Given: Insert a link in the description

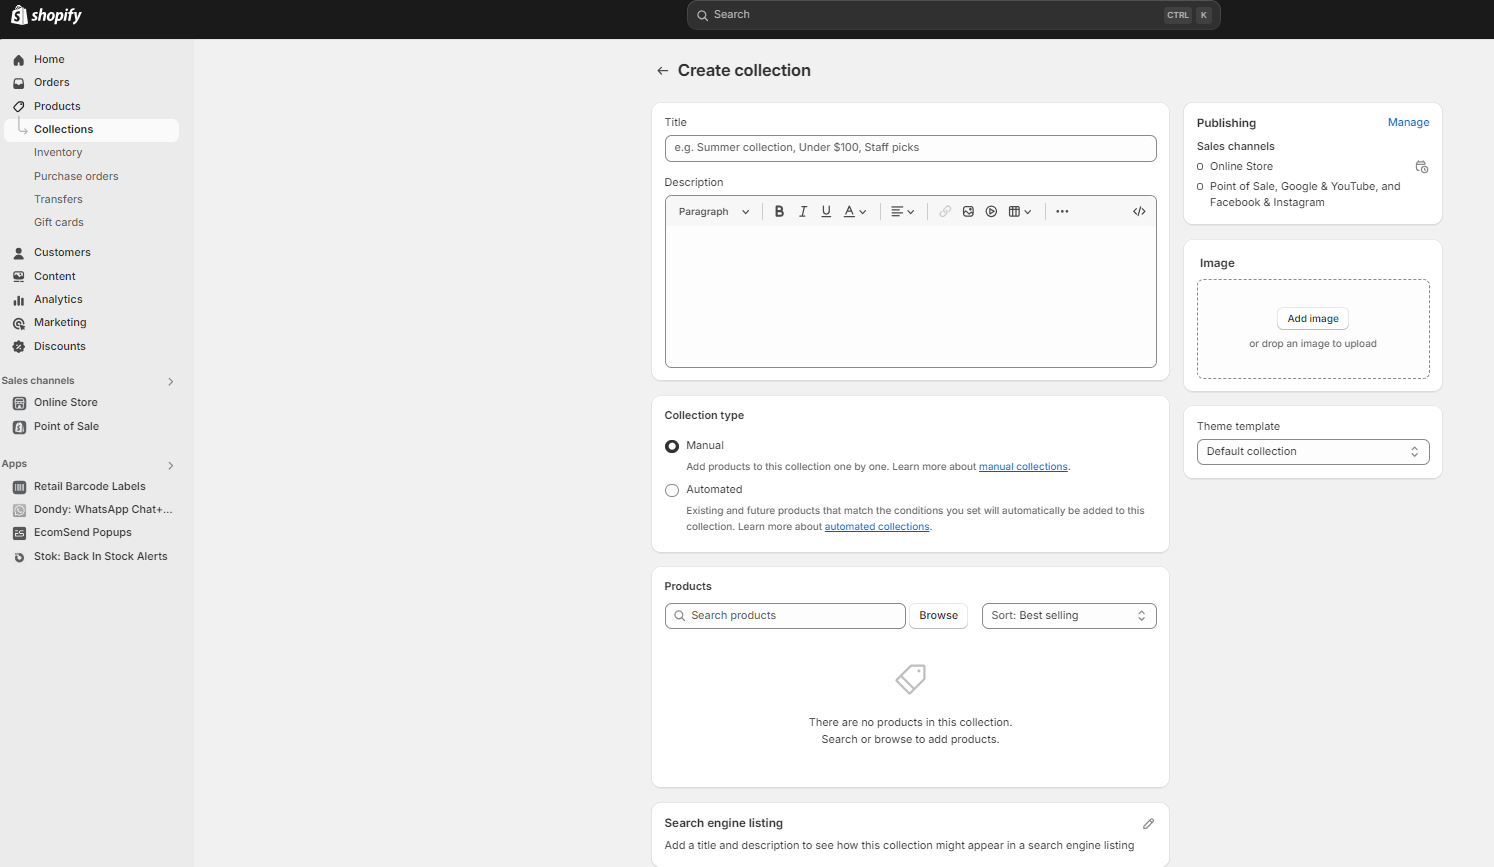Looking at the screenshot, I should pyautogui.click(x=945, y=212).
